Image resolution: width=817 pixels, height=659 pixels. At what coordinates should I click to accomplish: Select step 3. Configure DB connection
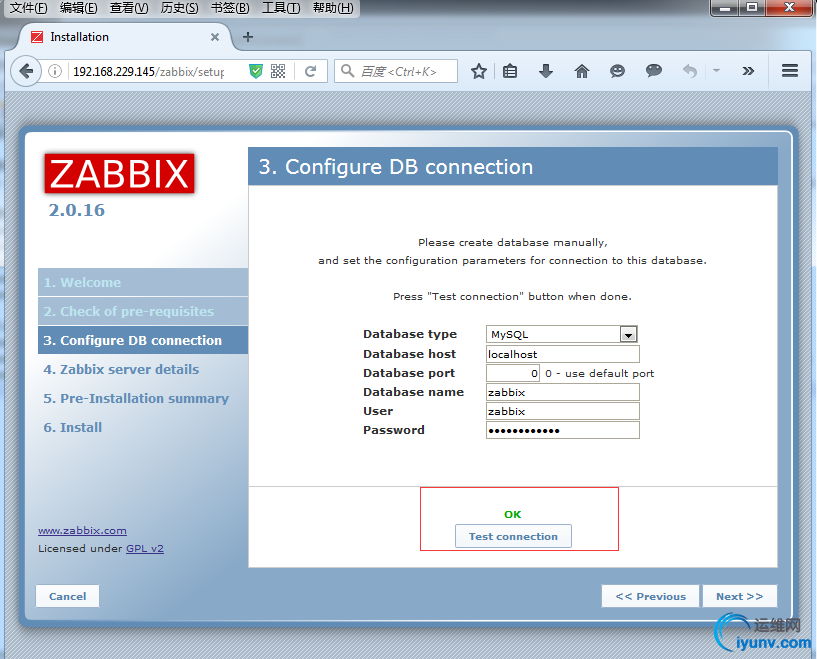[x=143, y=340]
